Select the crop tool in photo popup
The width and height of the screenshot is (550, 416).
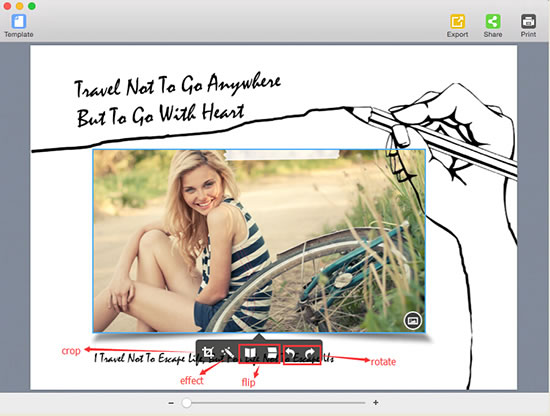click(x=208, y=352)
